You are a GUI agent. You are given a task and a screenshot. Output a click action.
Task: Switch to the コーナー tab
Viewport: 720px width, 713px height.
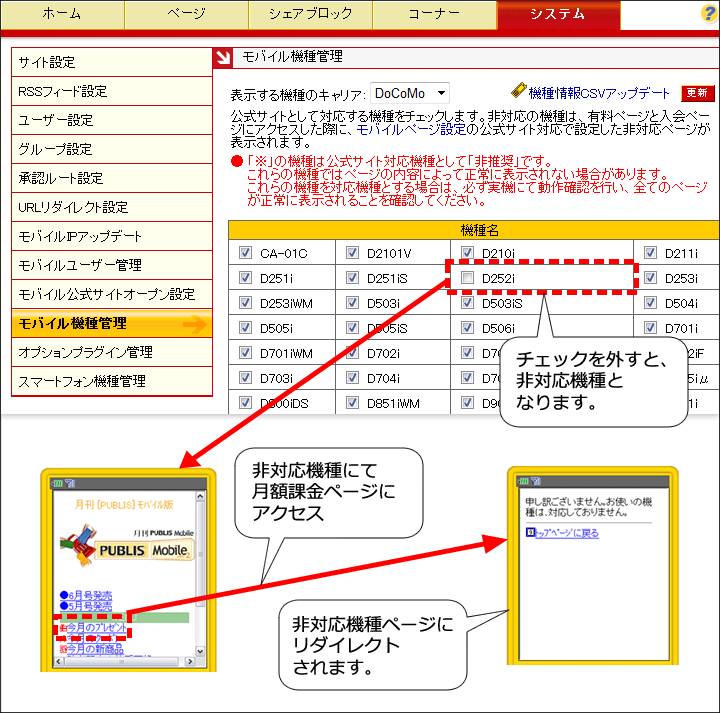434,14
